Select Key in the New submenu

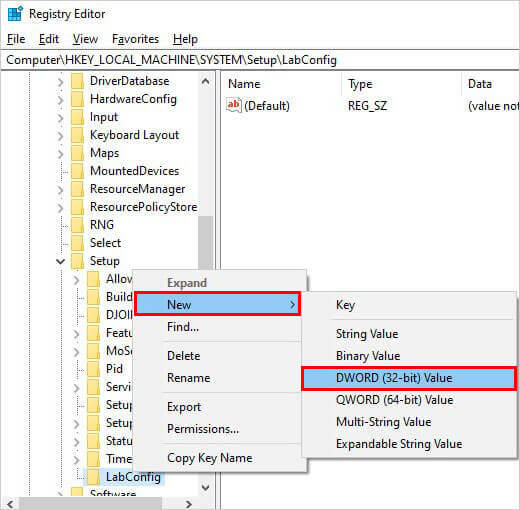pyautogui.click(x=345, y=305)
